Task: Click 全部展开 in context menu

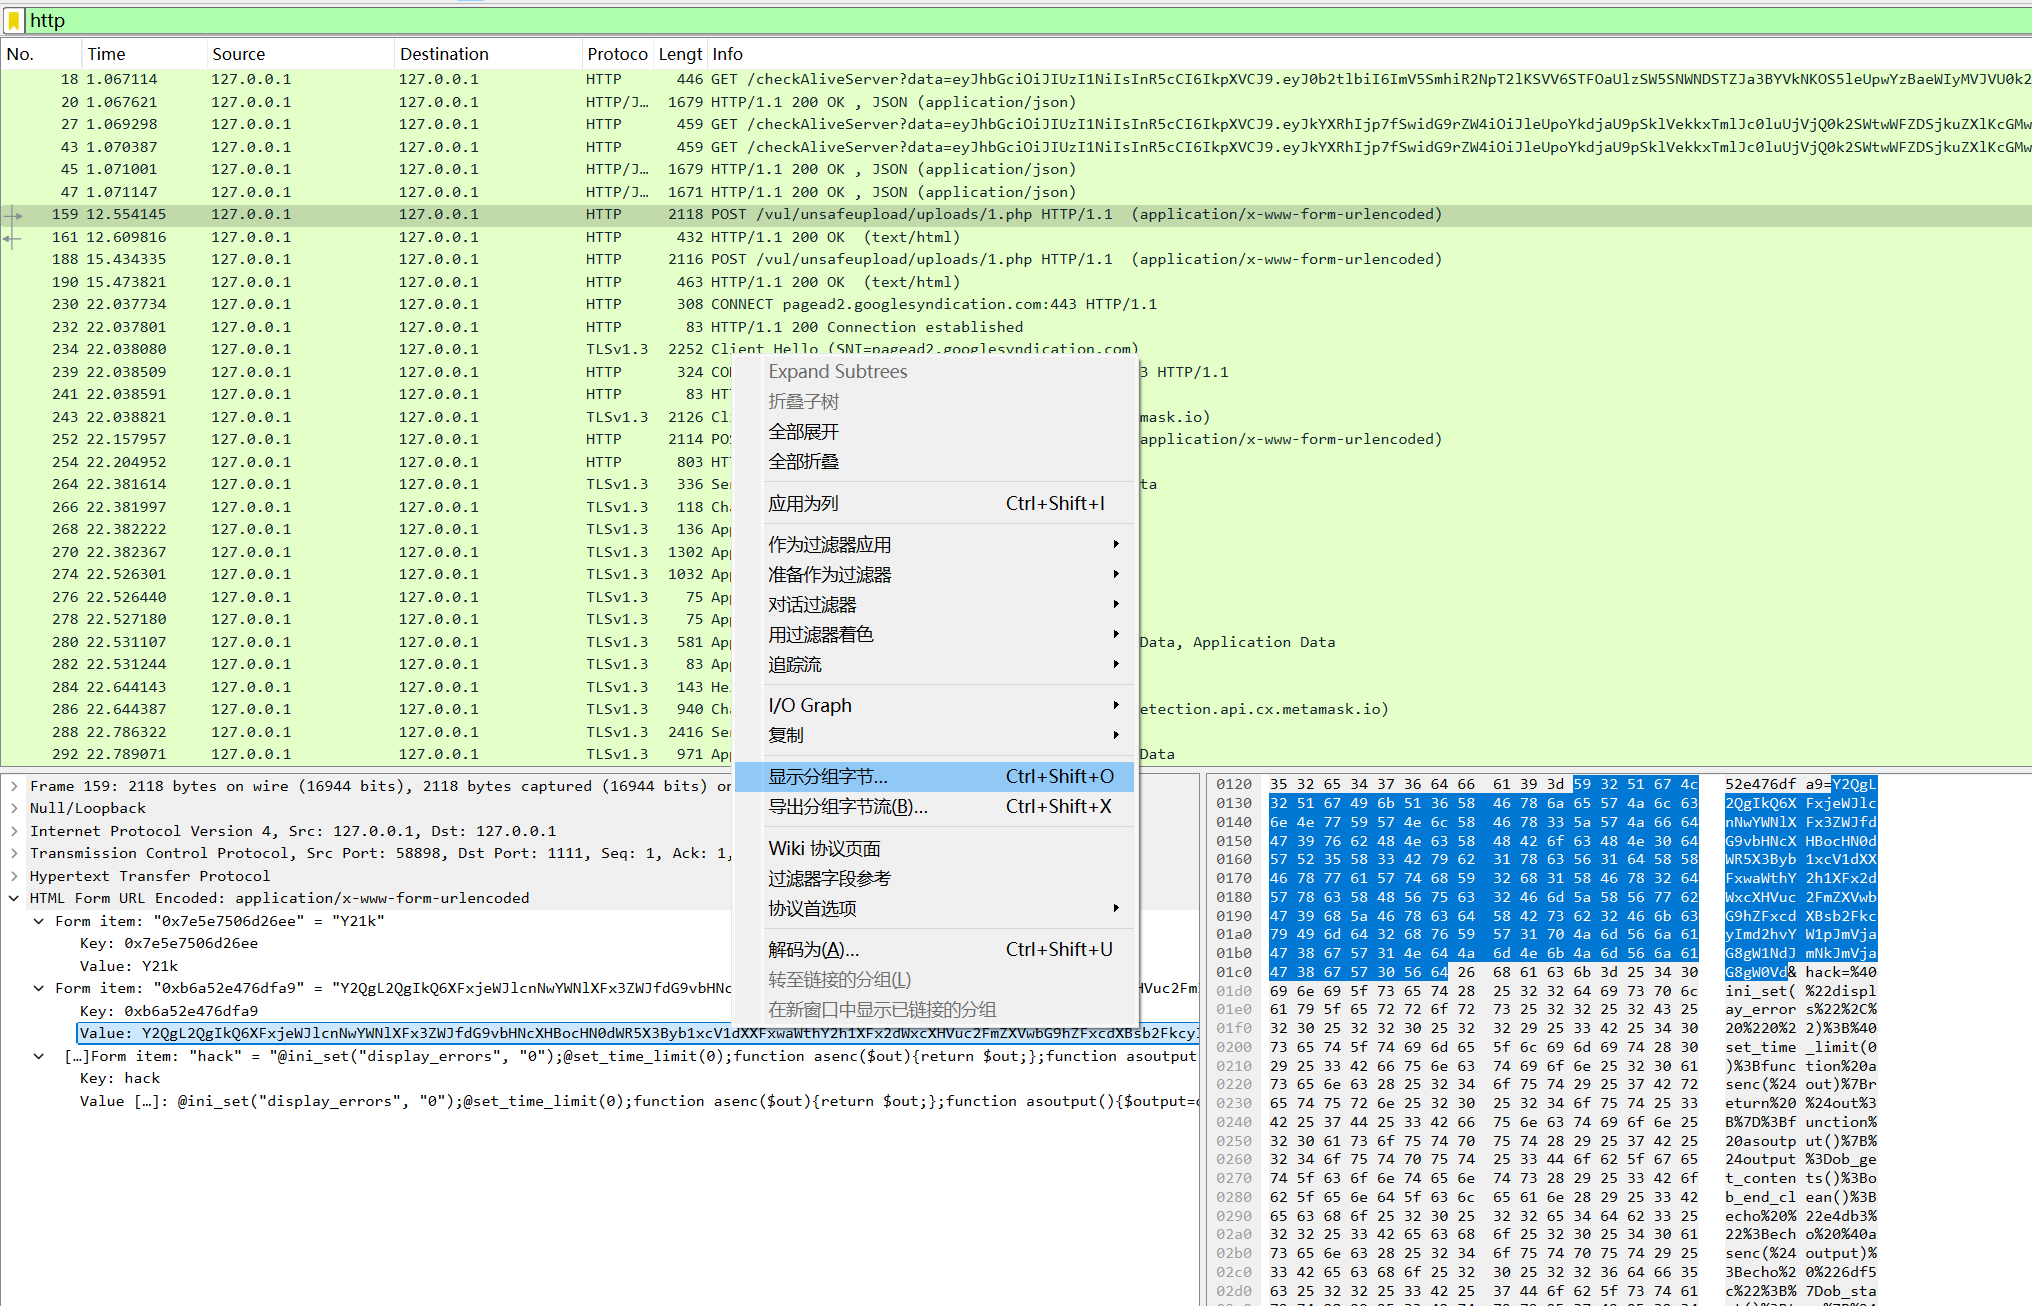Action: coord(803,432)
